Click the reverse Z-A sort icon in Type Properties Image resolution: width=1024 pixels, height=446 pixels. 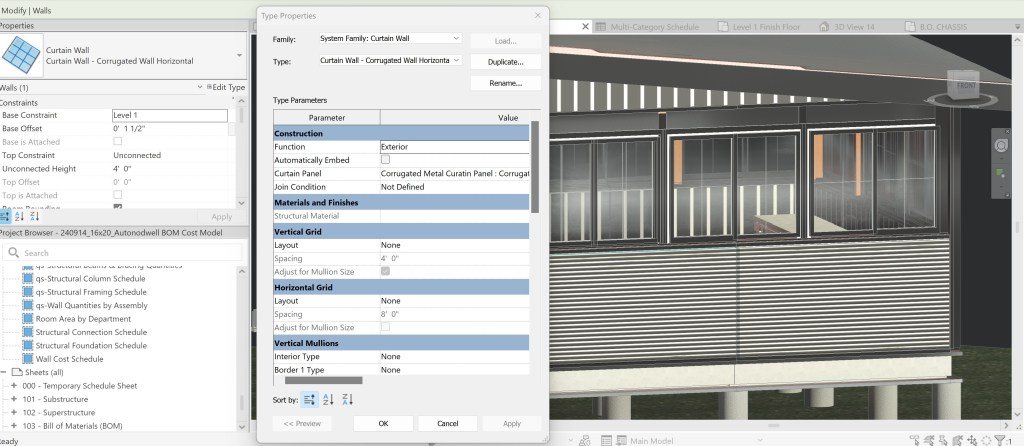[x=347, y=400]
